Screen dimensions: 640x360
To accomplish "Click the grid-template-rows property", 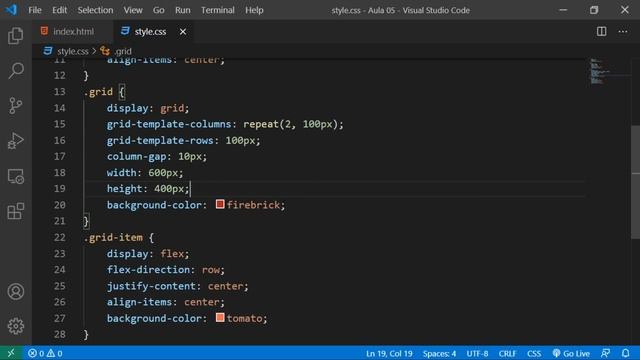I will (160, 140).
